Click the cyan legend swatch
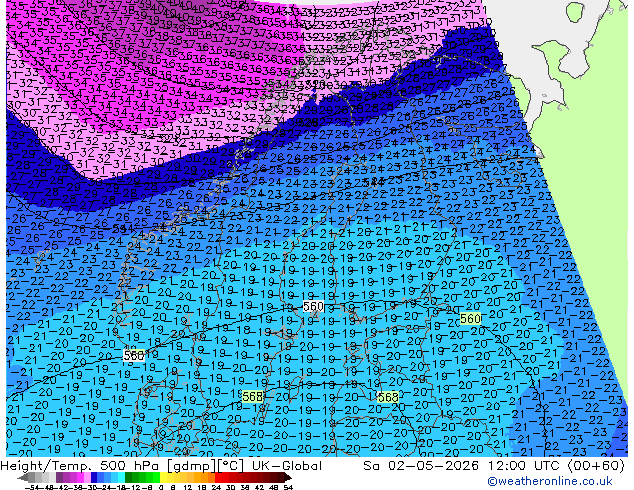This screenshot has height=490, width=634. (x=121, y=477)
